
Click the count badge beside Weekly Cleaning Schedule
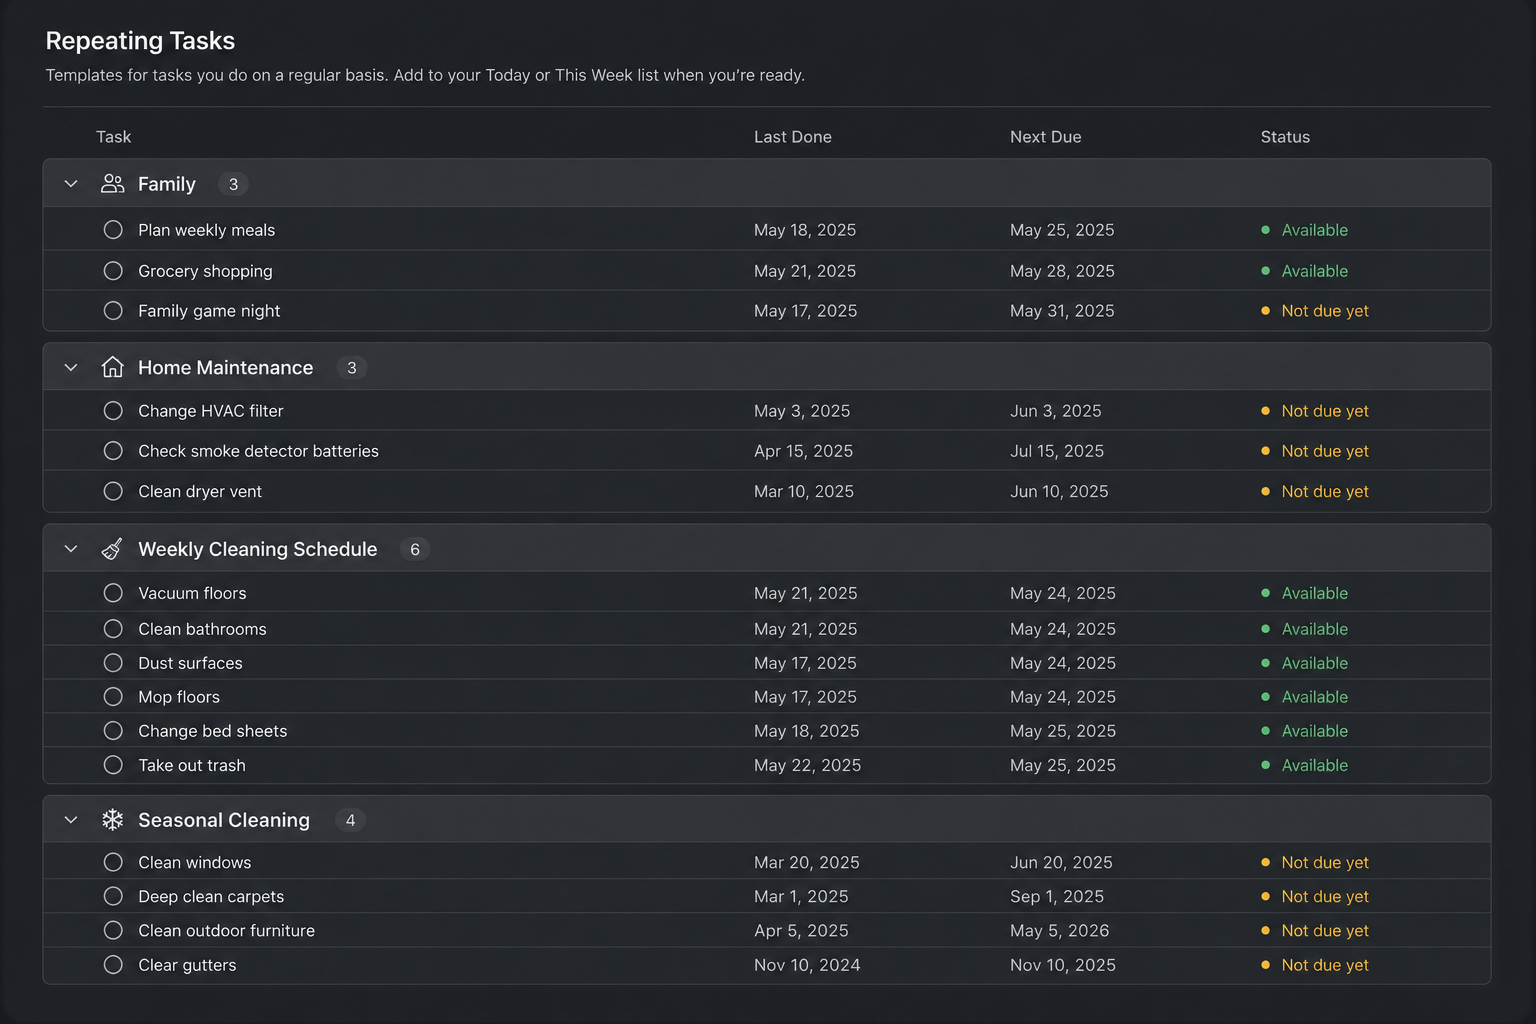click(415, 549)
